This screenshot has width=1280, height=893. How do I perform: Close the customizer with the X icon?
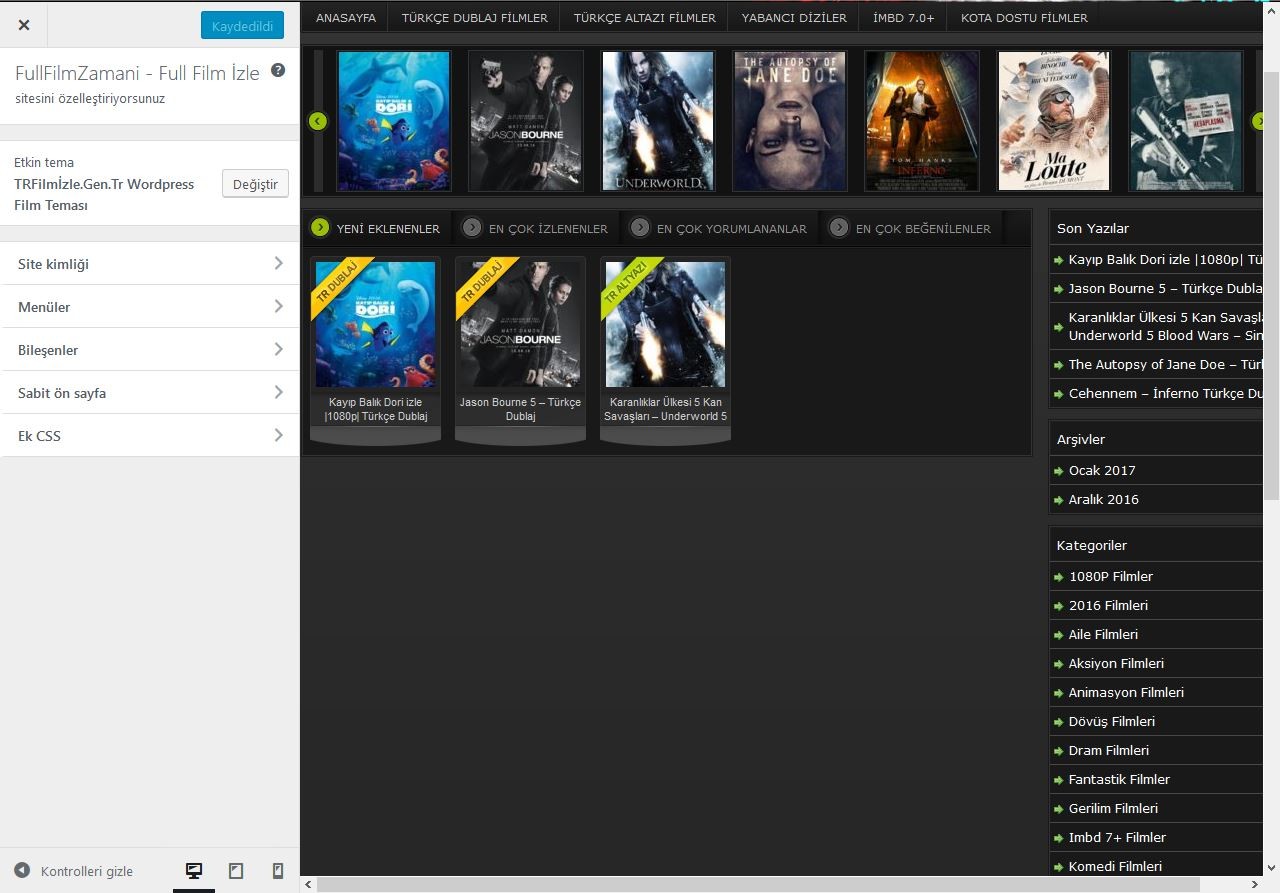[x=24, y=25]
